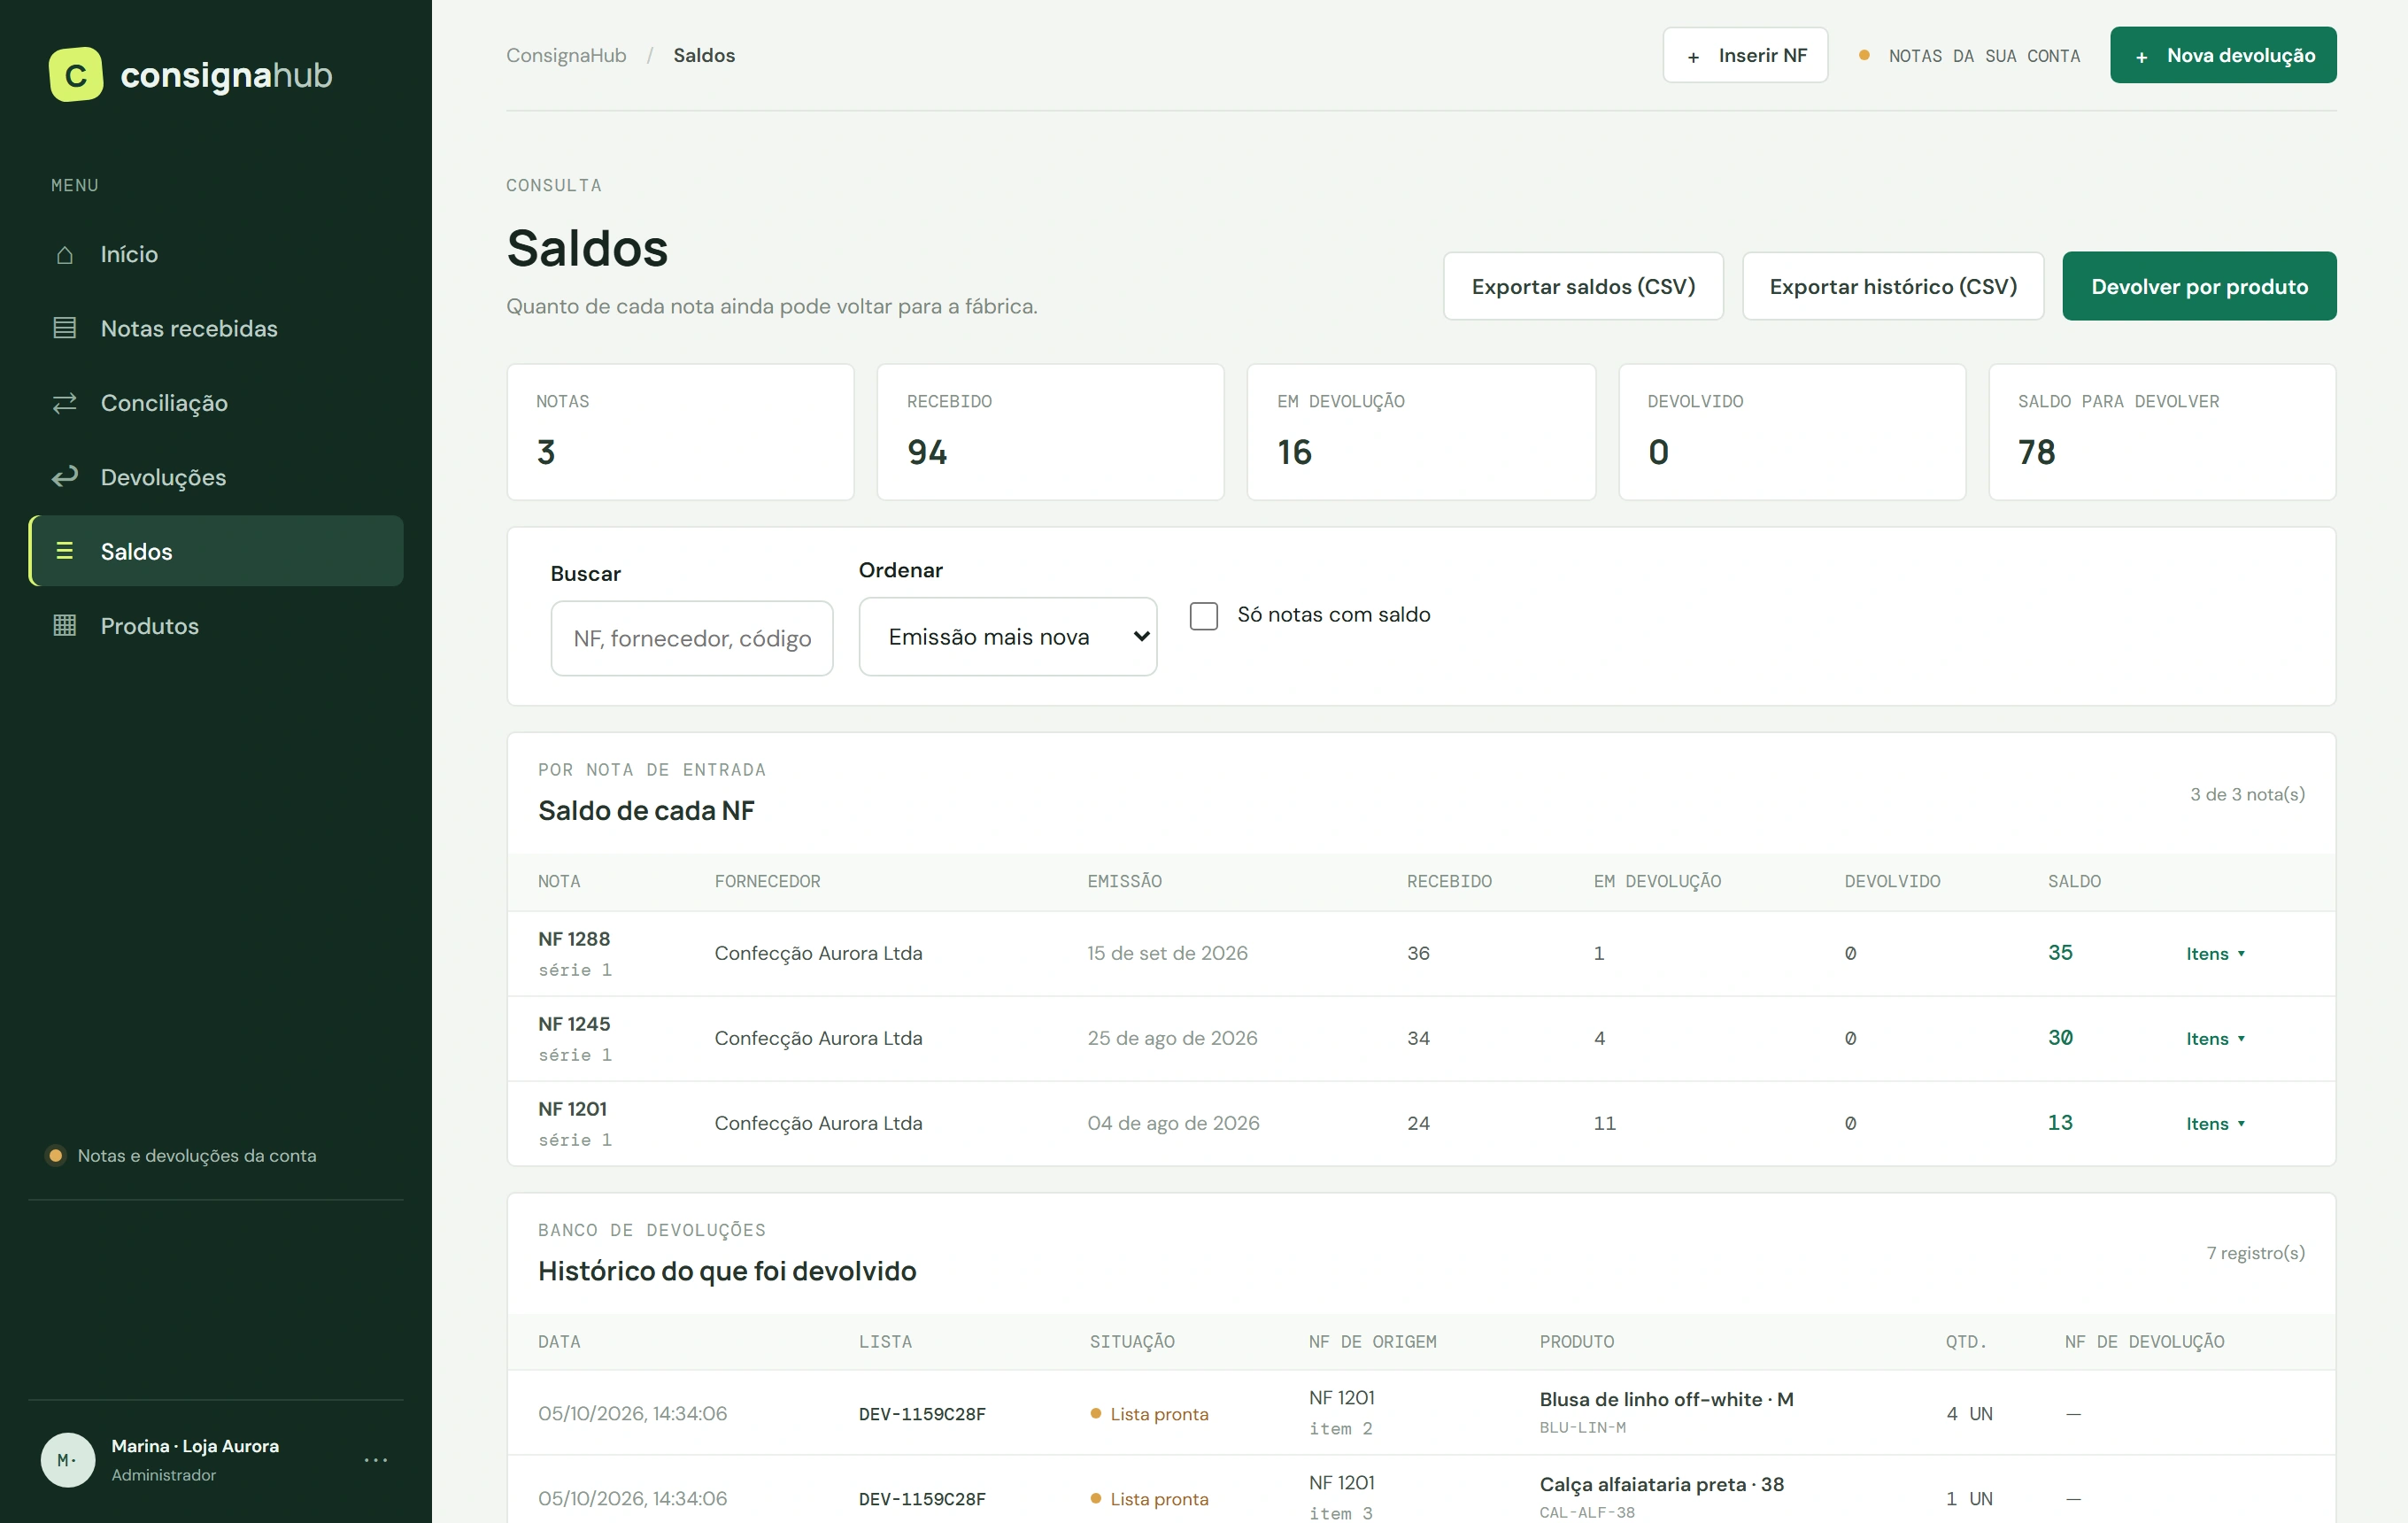Click the ConsignaHub breadcrumb link
Image resolution: width=2408 pixels, height=1523 pixels.
566,55
